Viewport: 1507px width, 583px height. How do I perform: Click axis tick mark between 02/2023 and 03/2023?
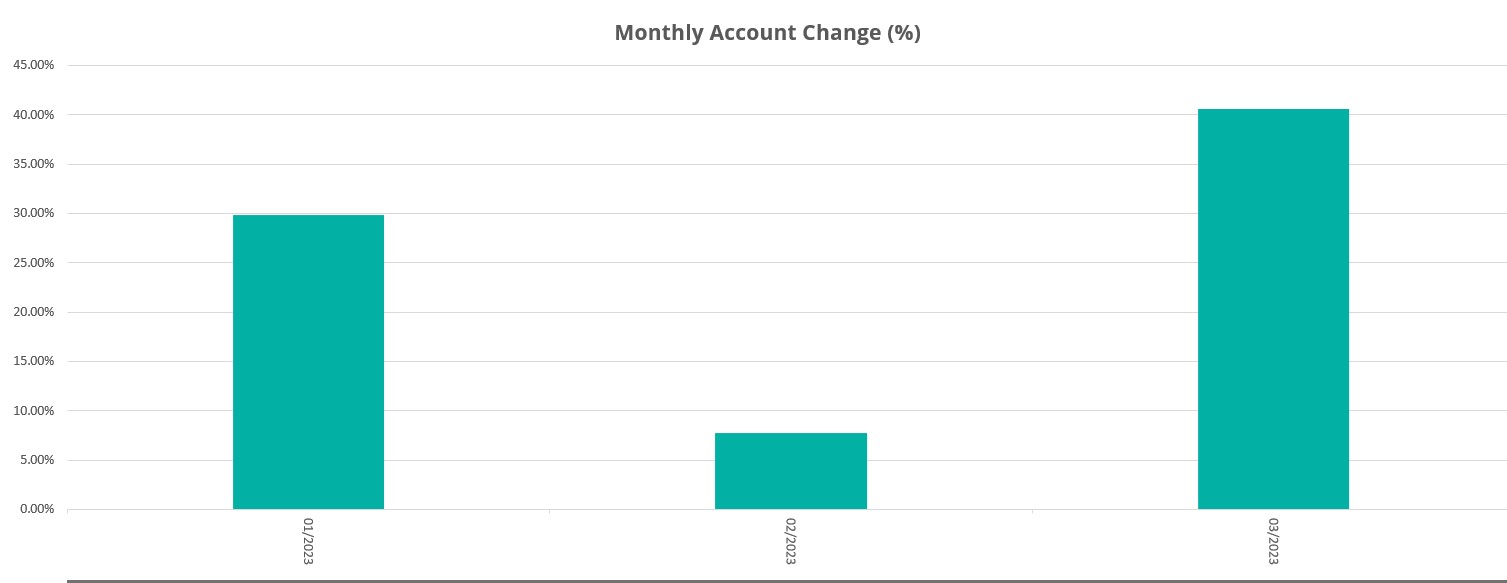[1032, 512]
